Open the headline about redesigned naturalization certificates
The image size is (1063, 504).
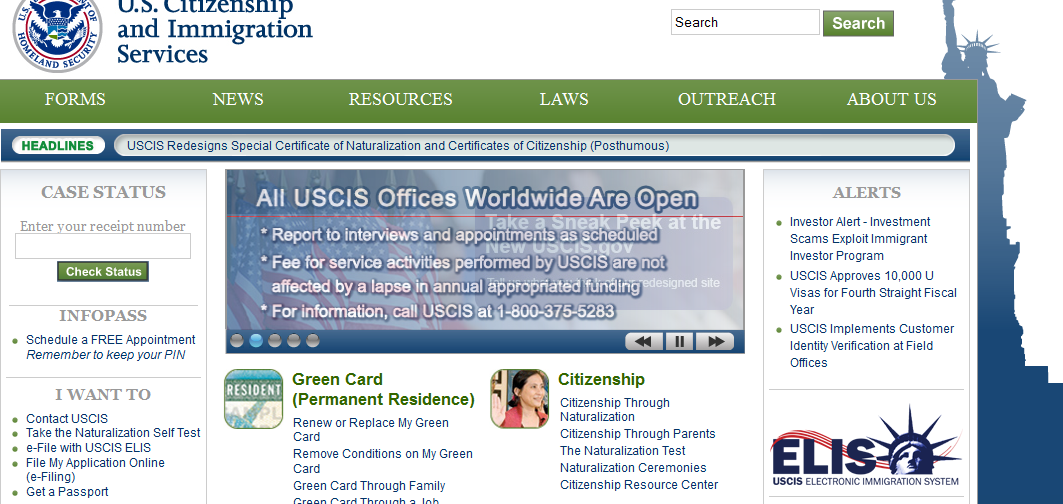398,146
